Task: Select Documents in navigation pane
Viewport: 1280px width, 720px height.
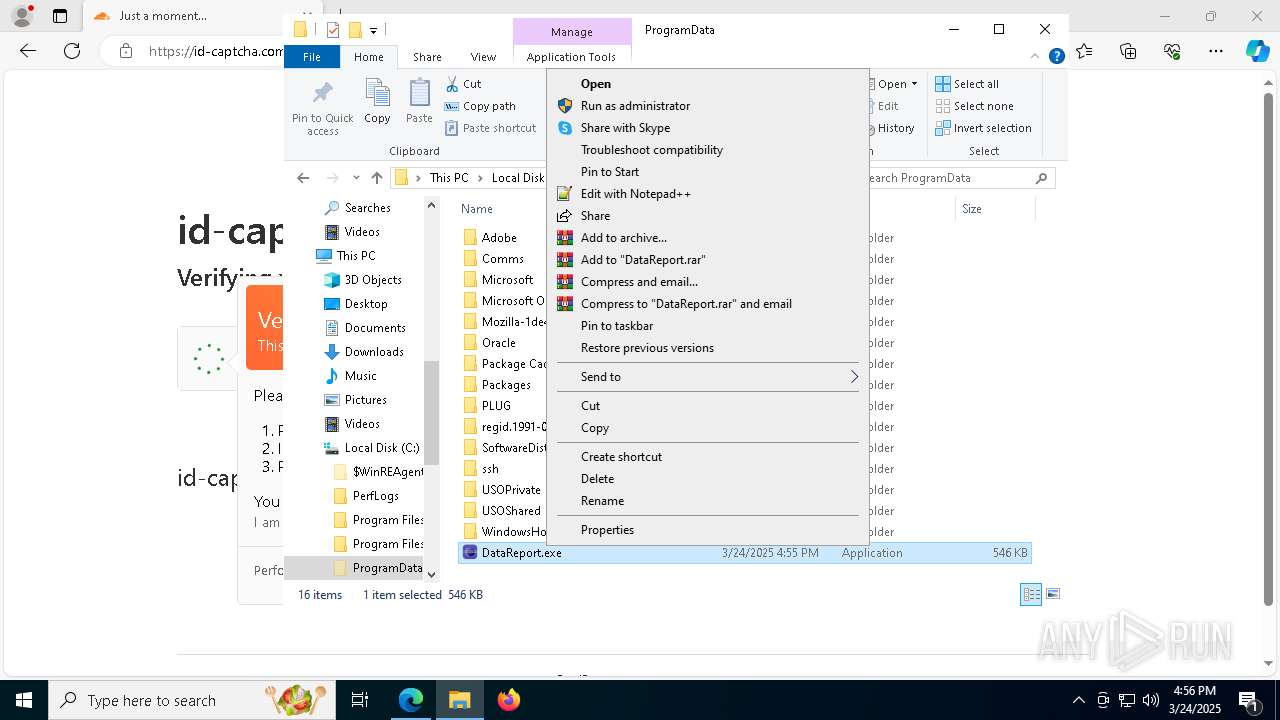Action: point(375,328)
